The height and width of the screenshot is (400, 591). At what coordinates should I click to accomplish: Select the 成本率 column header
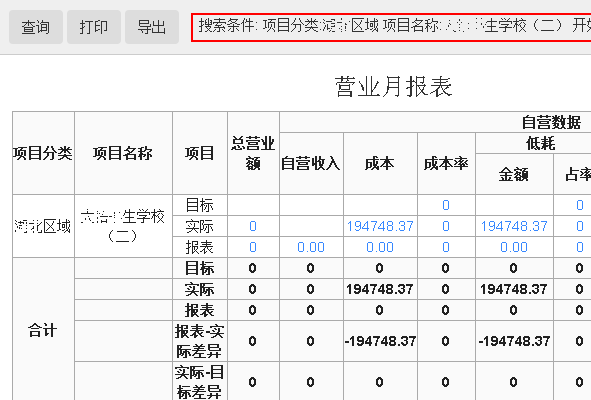coord(446,164)
